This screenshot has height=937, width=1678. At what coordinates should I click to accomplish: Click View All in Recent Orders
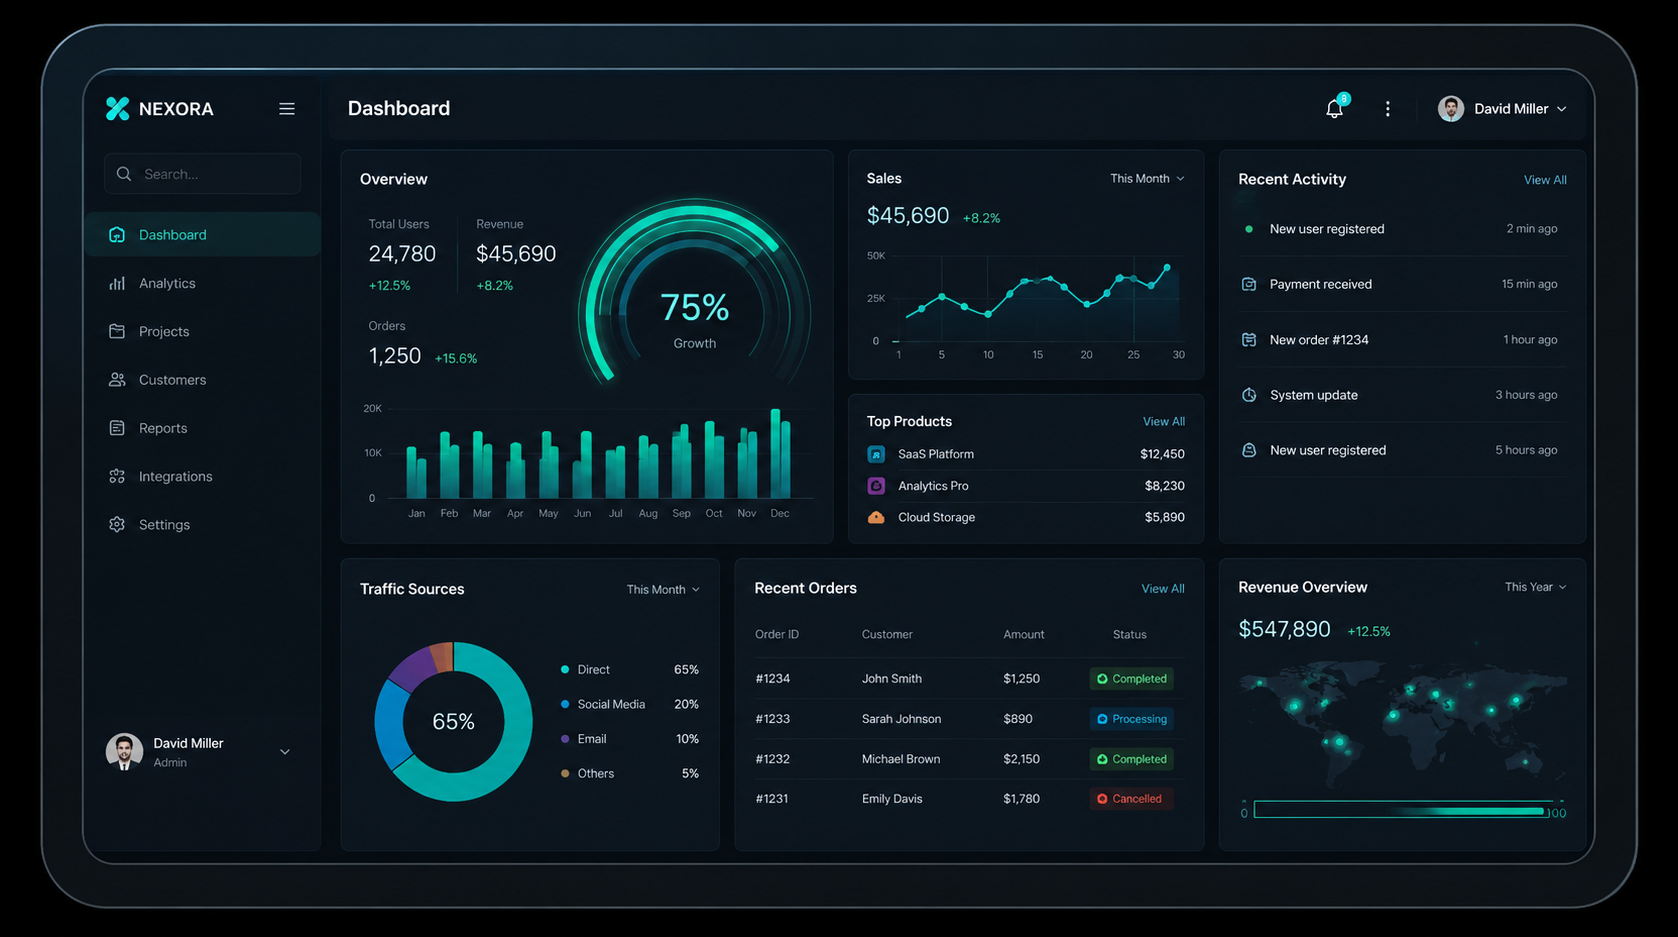tap(1163, 589)
